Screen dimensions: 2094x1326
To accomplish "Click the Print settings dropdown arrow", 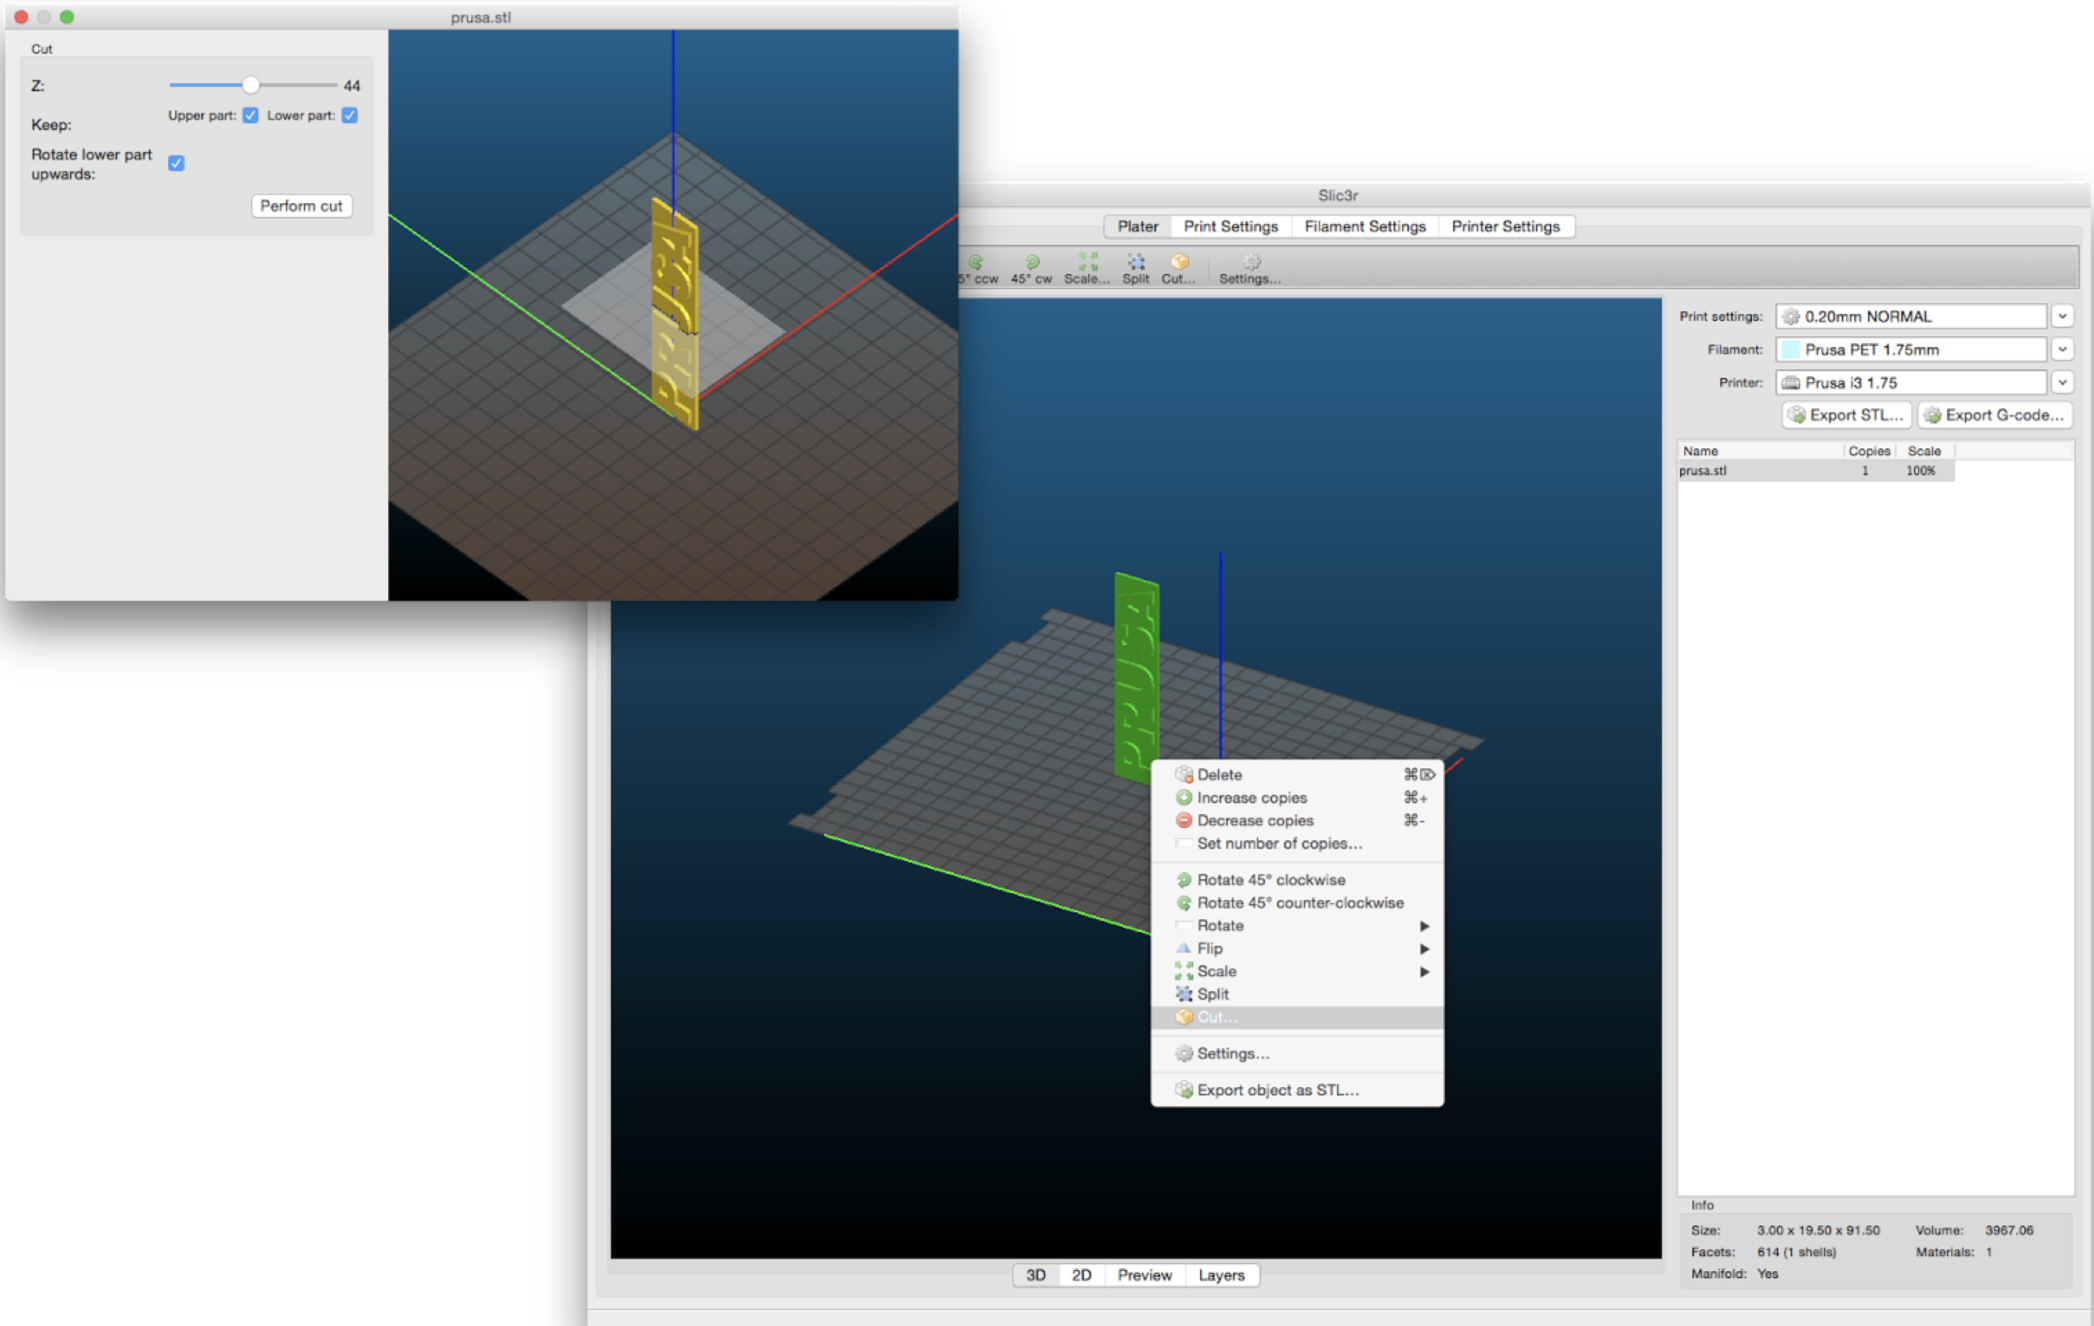I will (2062, 316).
